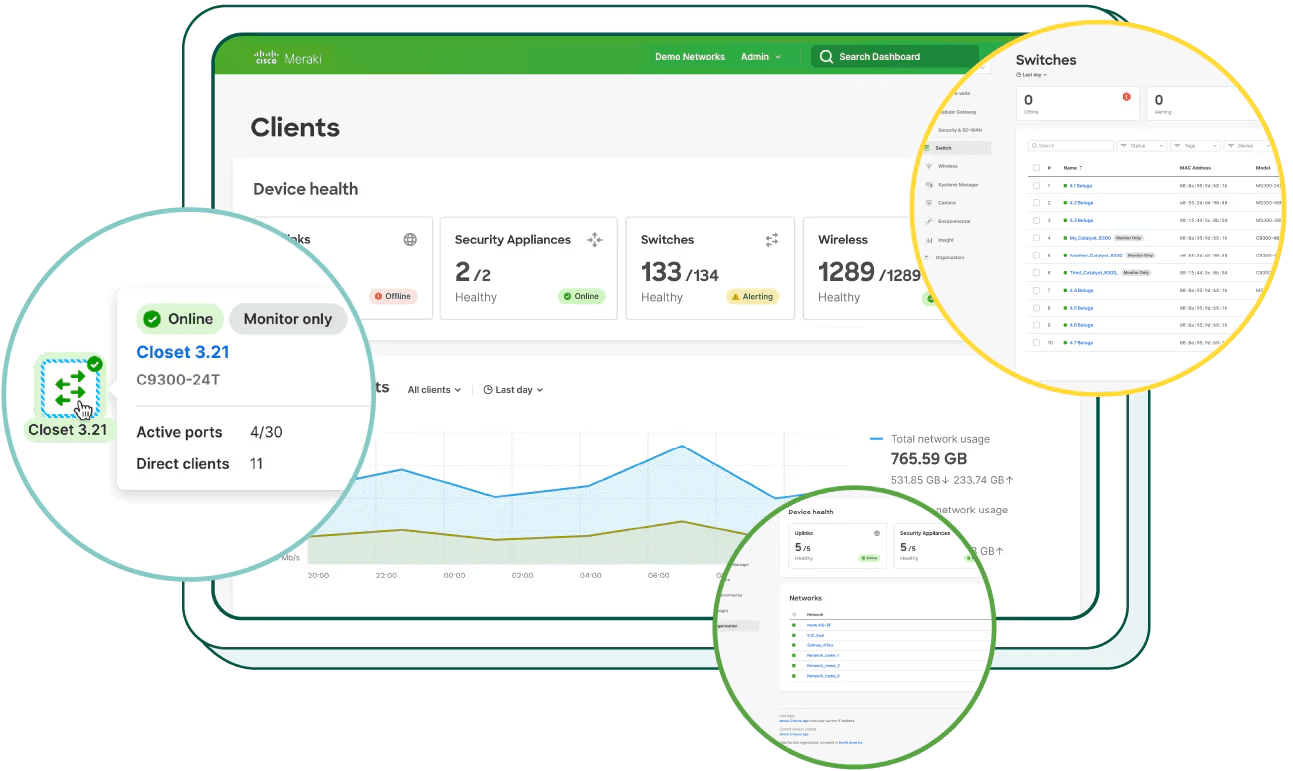This screenshot has height=771, width=1293.
Task: Open the Admin dropdown menu
Action: pos(760,57)
